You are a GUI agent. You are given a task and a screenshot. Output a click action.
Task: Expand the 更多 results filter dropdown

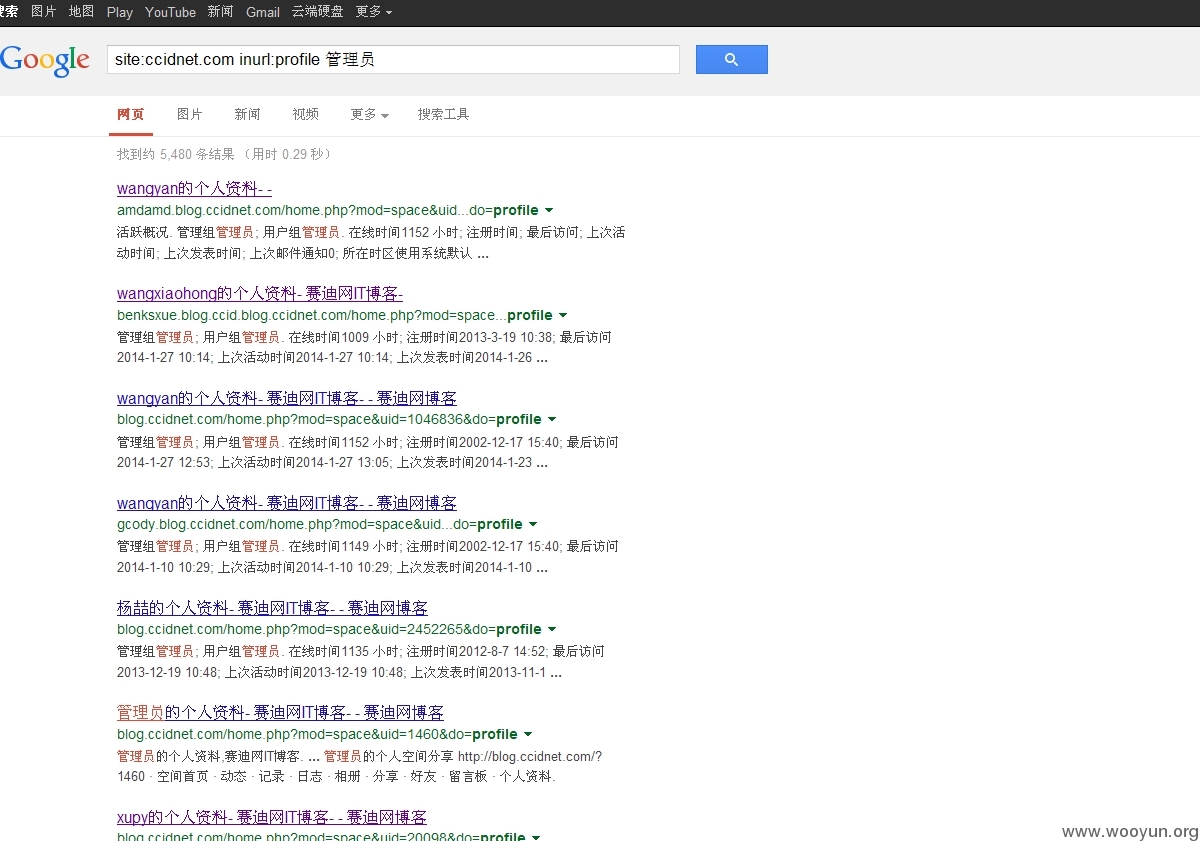pyautogui.click(x=369, y=115)
